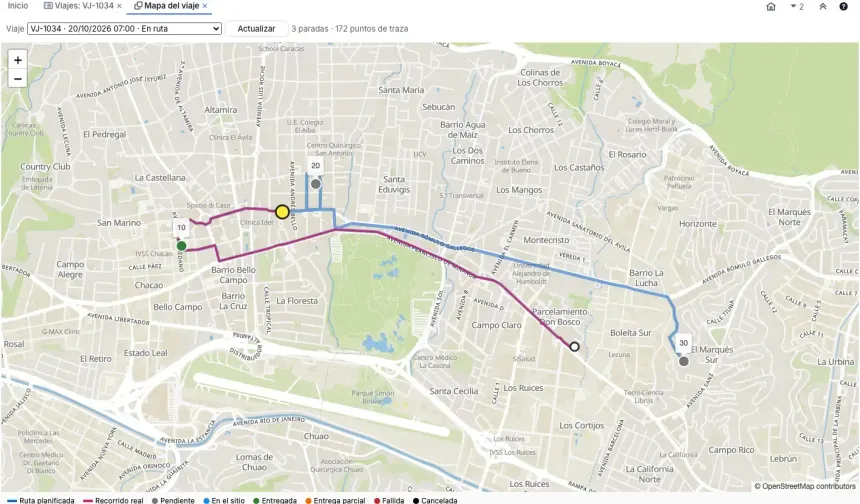Click the stop label 20 on the map
Image resolution: width=860 pixels, height=504 pixels.
(x=315, y=166)
